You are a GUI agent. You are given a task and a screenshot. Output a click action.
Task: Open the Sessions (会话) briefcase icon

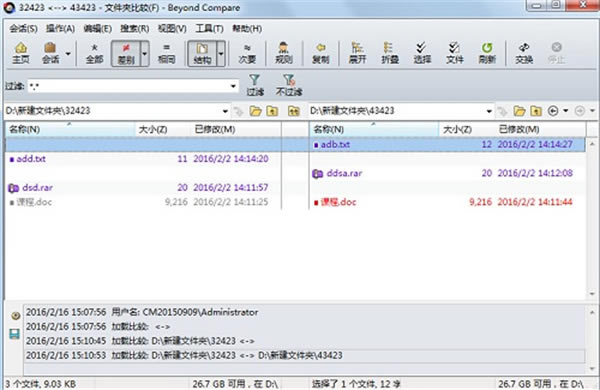click(50, 53)
